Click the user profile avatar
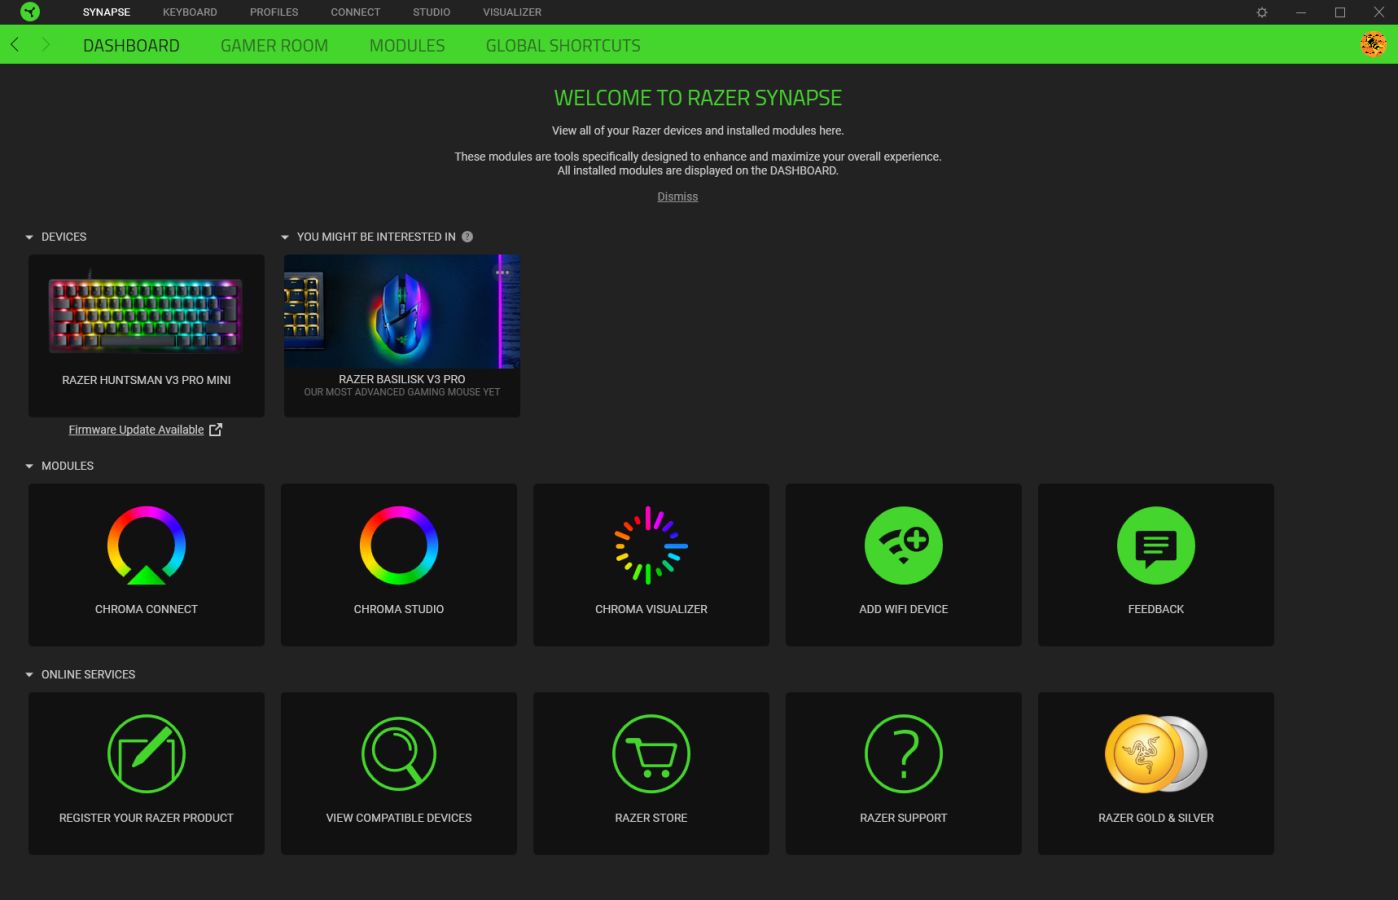This screenshot has width=1398, height=900. pos(1373,44)
